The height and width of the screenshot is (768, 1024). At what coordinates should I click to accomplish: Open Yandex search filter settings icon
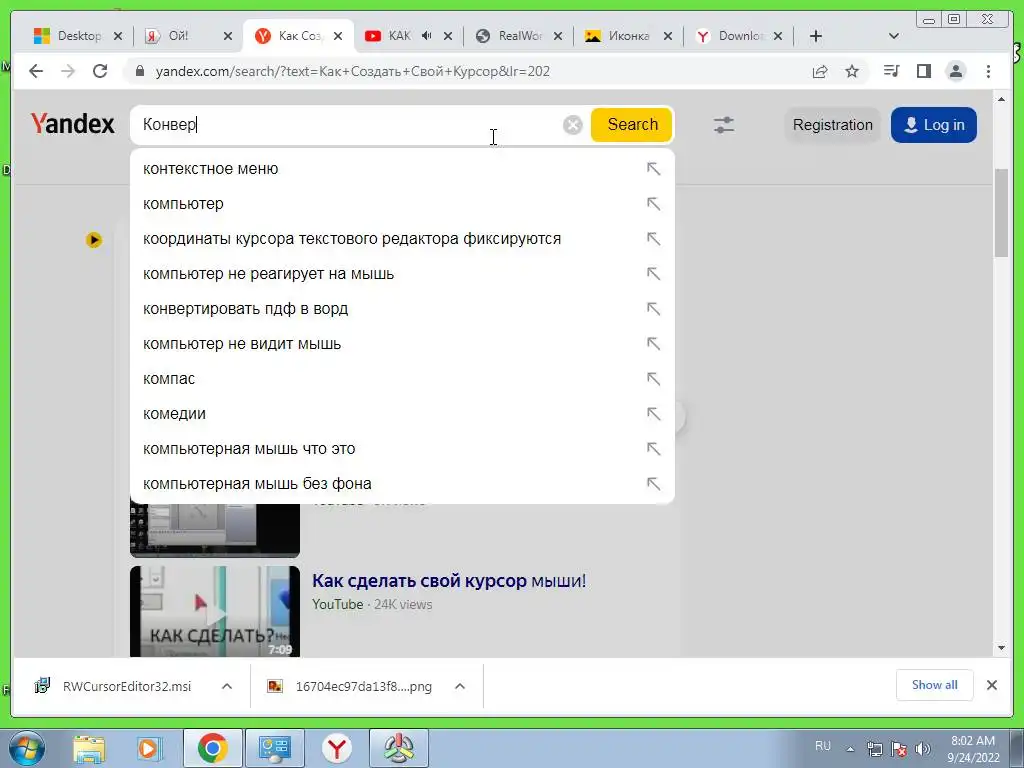[x=724, y=125]
